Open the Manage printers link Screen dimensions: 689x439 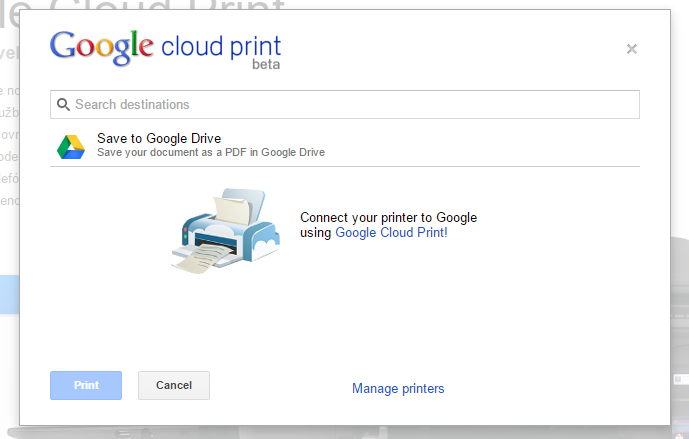pos(398,388)
